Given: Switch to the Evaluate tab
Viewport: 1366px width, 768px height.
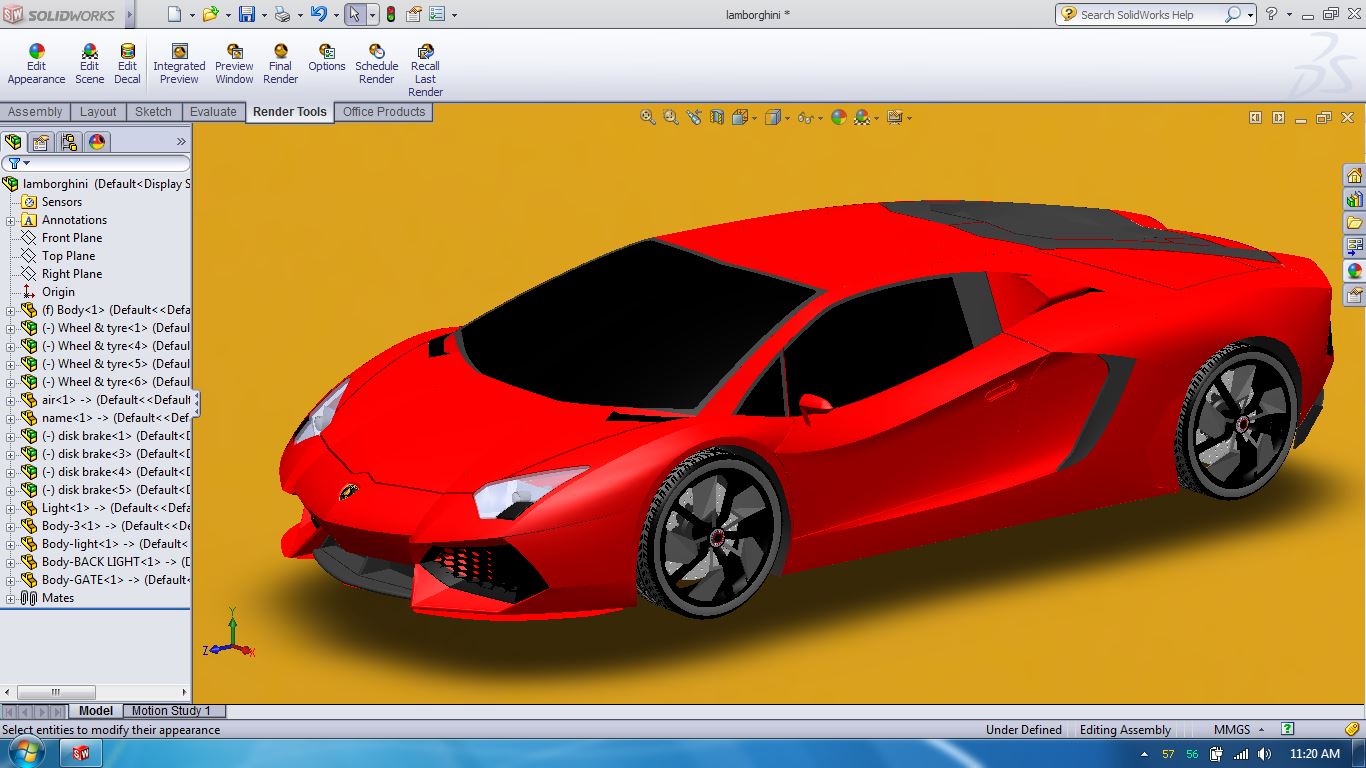Looking at the screenshot, I should click(x=213, y=112).
